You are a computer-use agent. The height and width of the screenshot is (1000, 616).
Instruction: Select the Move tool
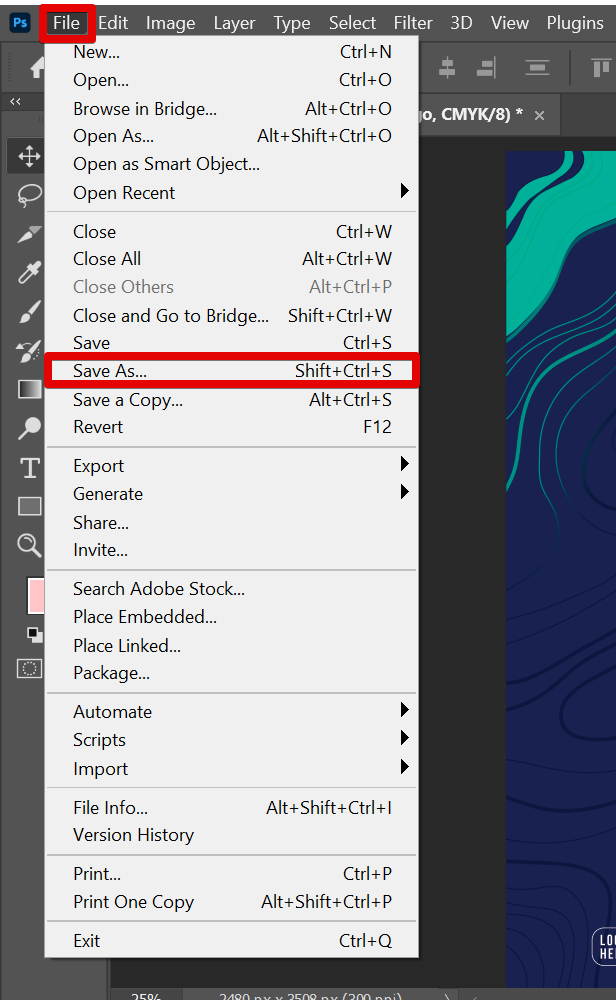(x=29, y=156)
